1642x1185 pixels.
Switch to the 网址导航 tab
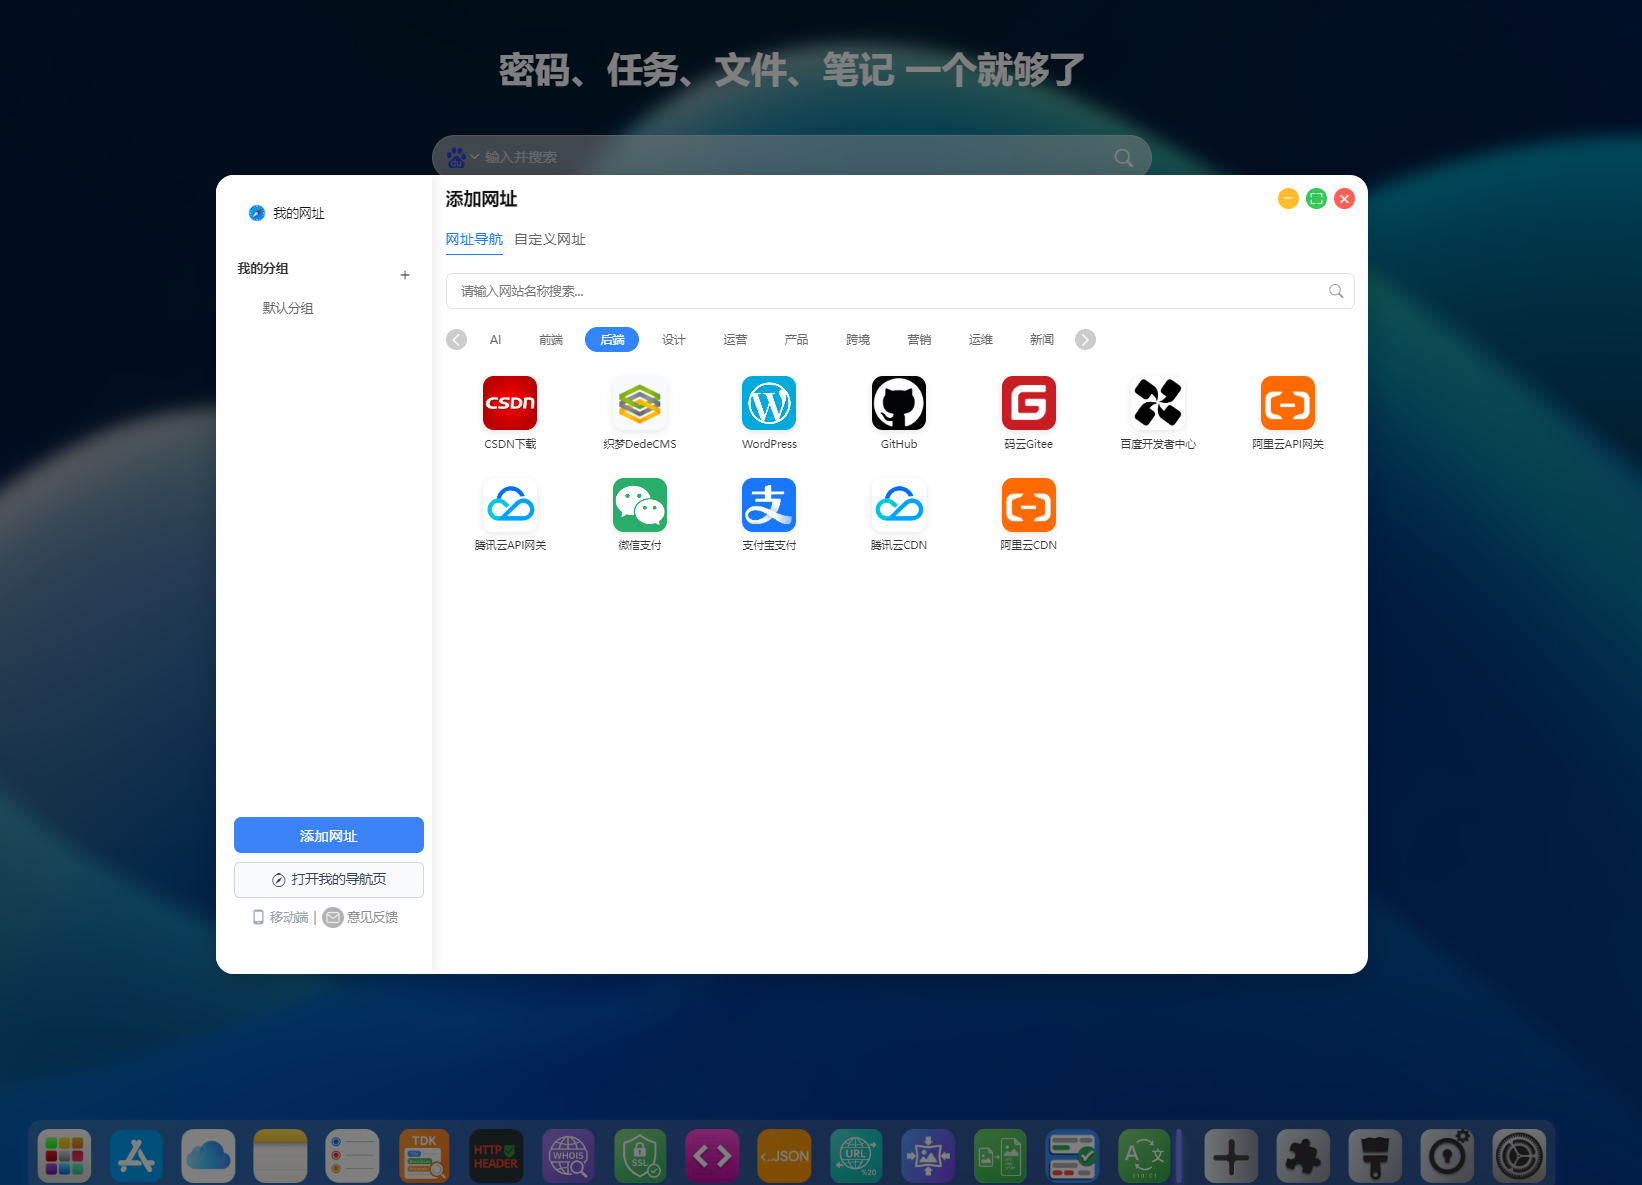(474, 239)
